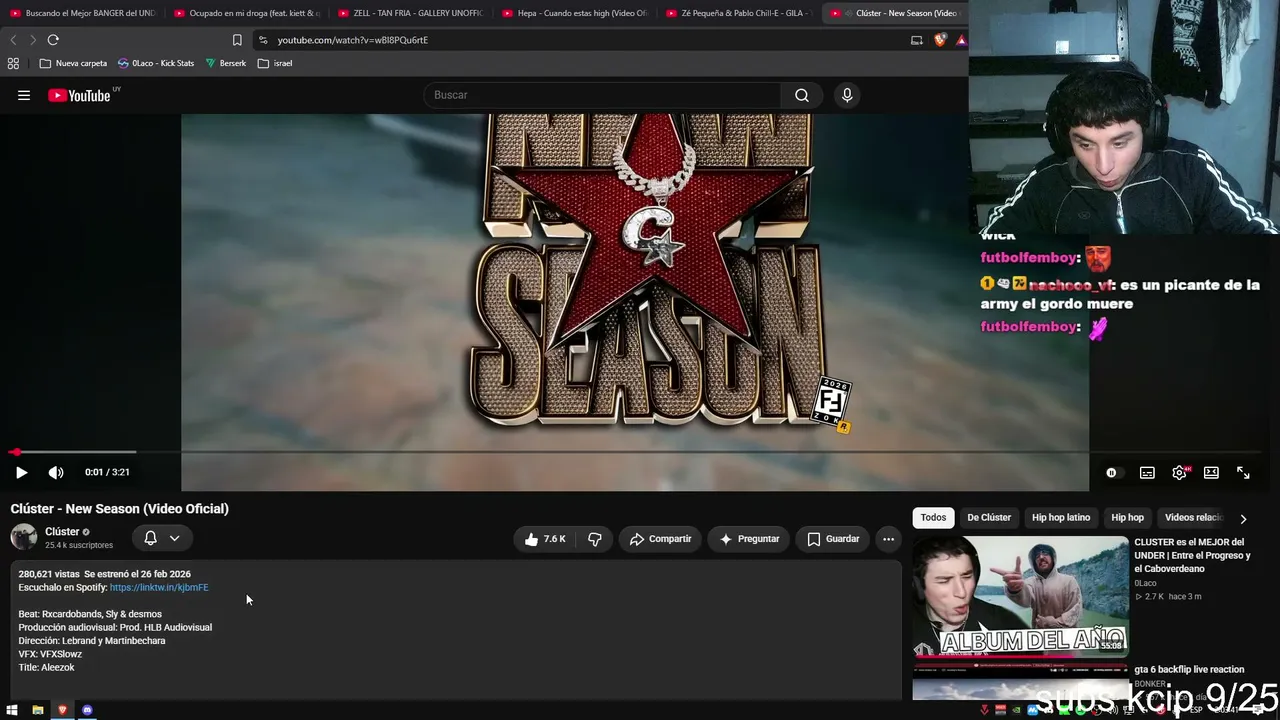Screen dimensions: 1280x720
Task: Open the browser apps grid in bookmarks bar
Action: pos(13,63)
